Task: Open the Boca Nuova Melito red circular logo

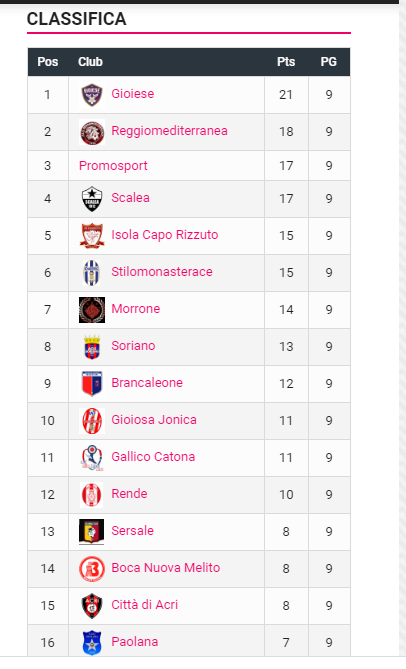Action: 92,569
